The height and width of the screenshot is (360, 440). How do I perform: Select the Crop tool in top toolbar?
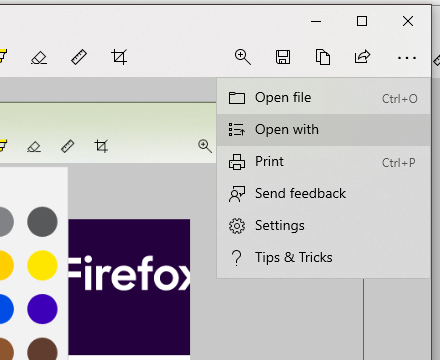119,57
